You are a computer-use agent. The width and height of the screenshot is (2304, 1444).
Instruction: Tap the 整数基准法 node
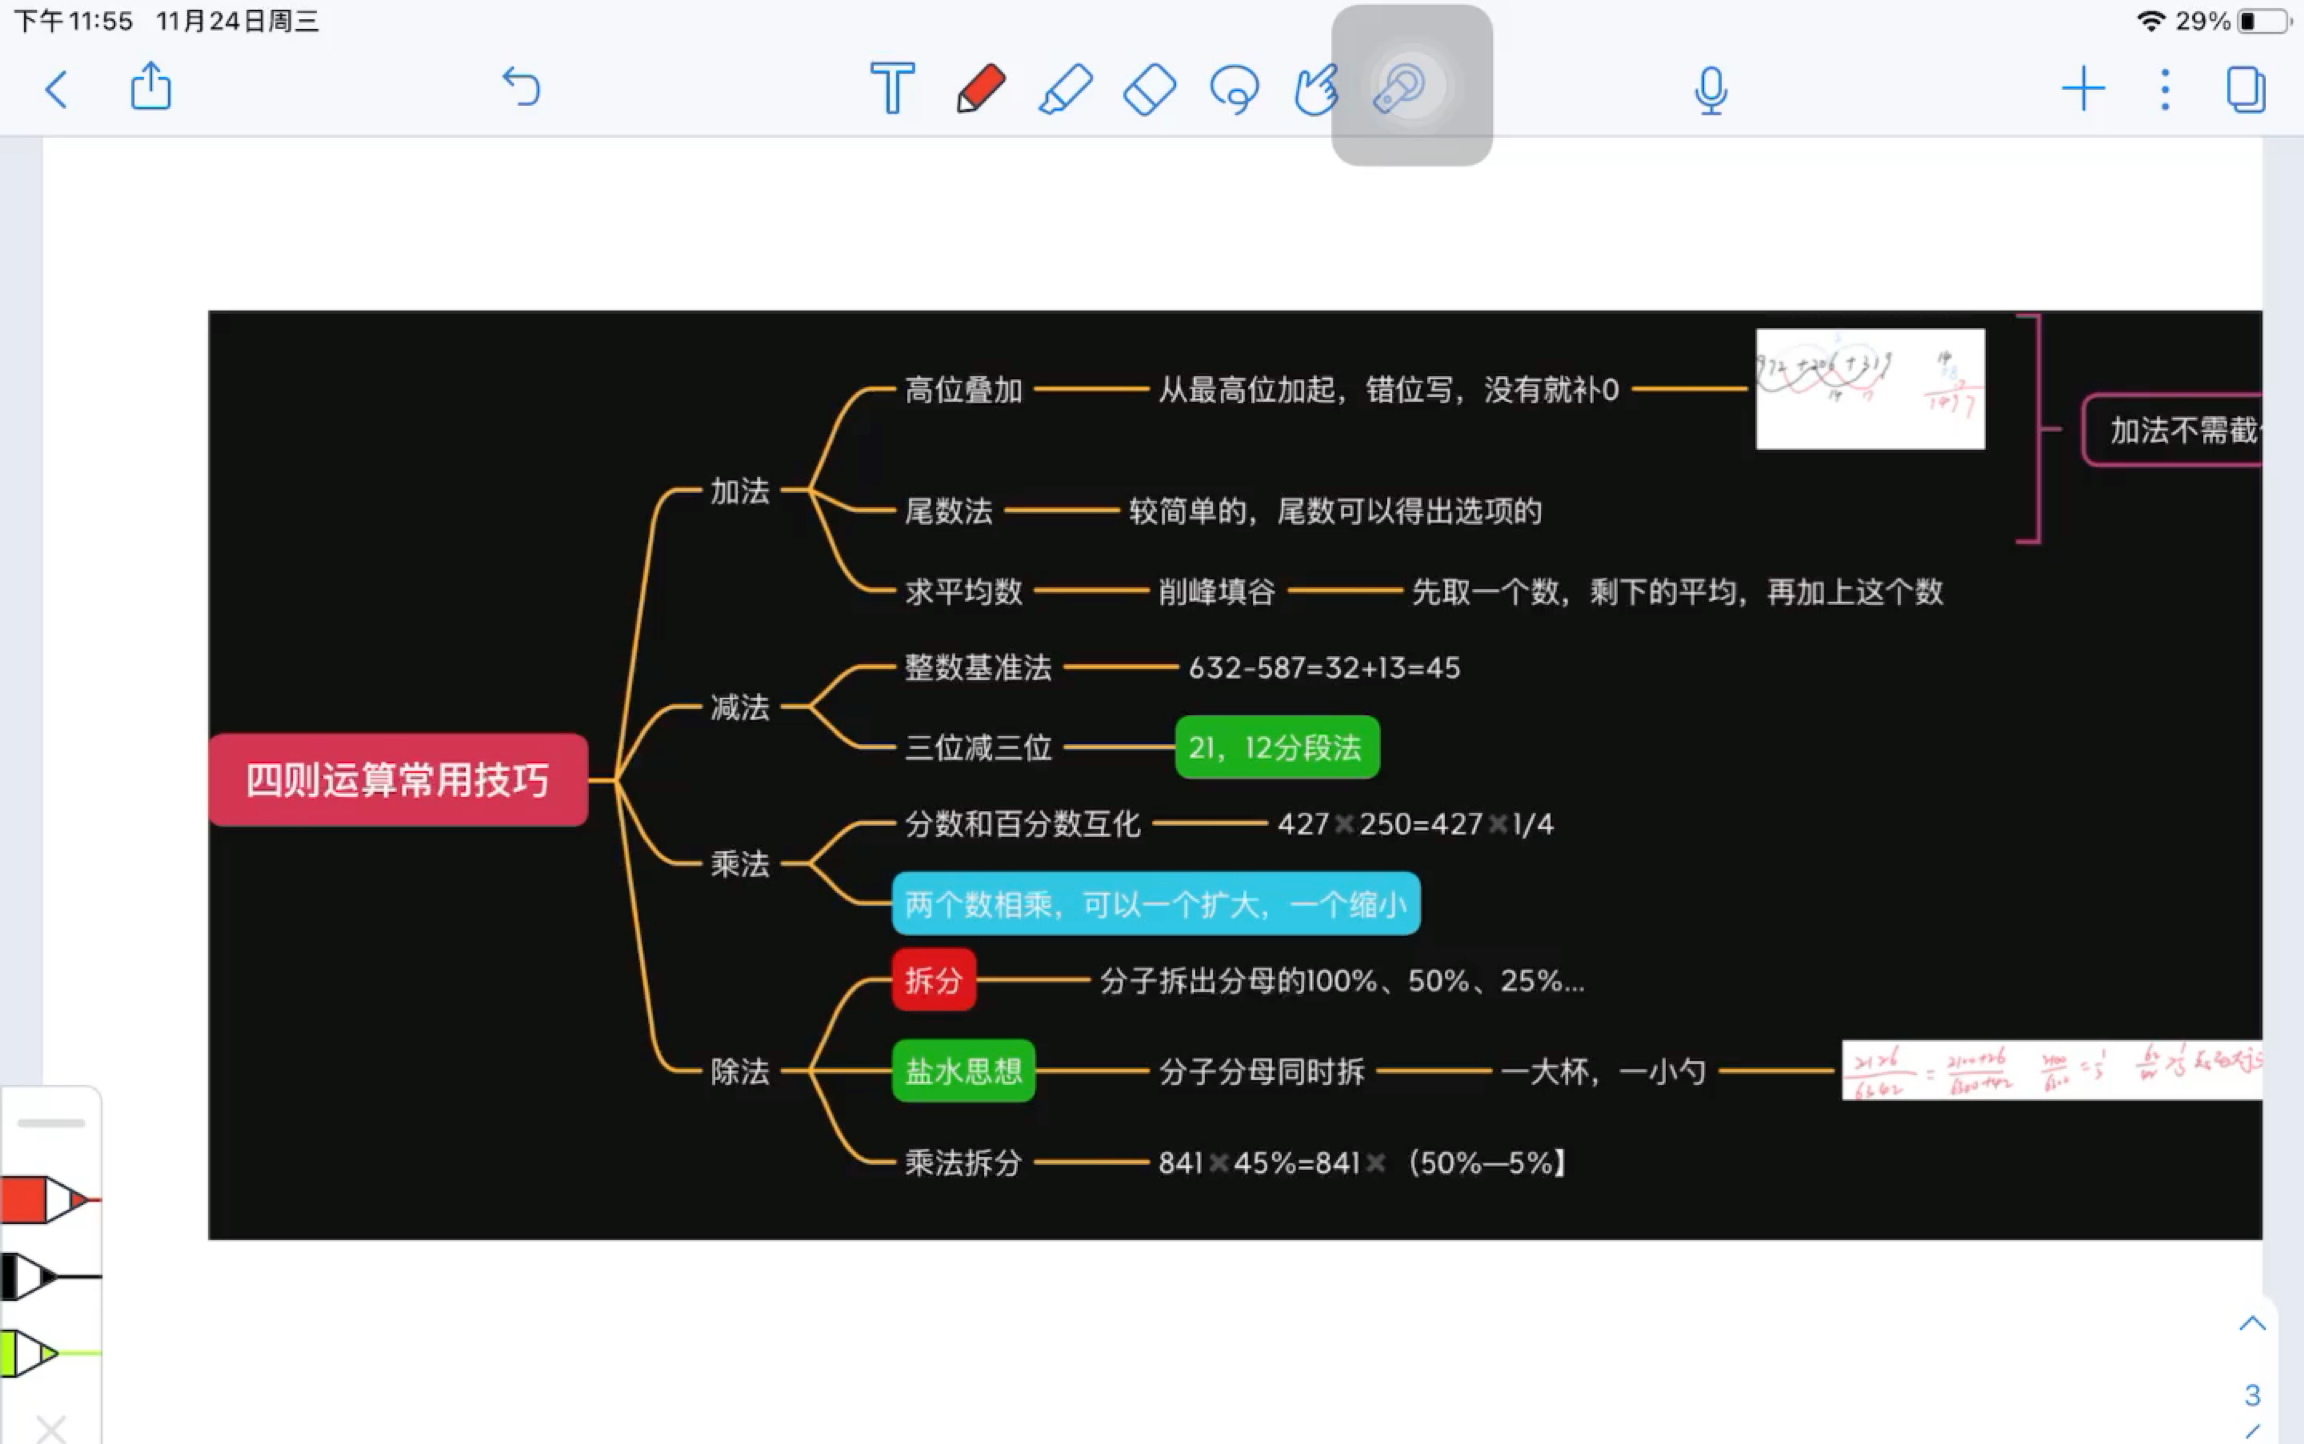(x=978, y=667)
